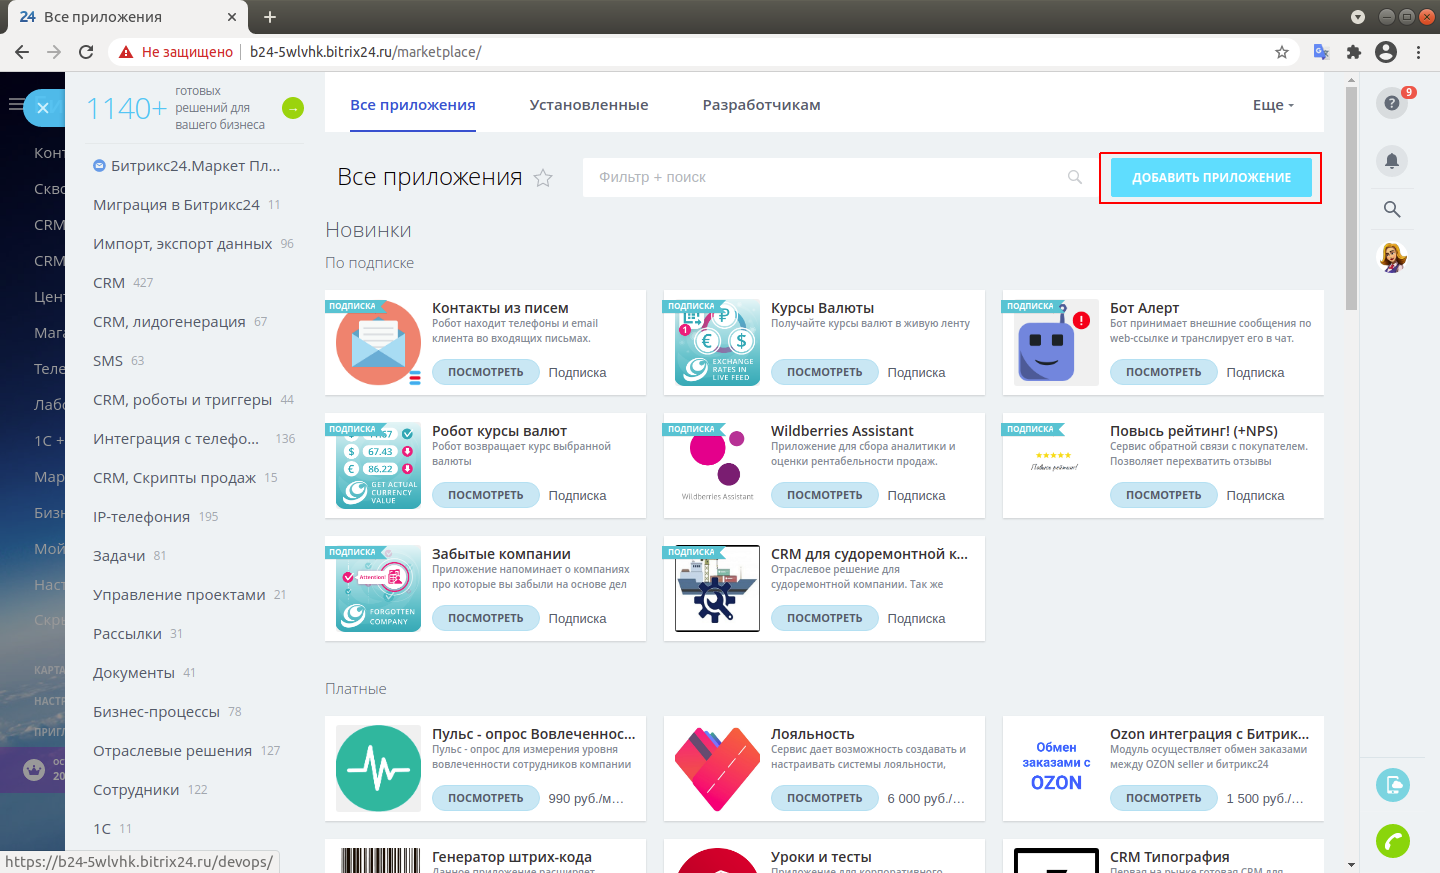Select Отраслевые решения category
The height and width of the screenshot is (873, 1440).
172,751
